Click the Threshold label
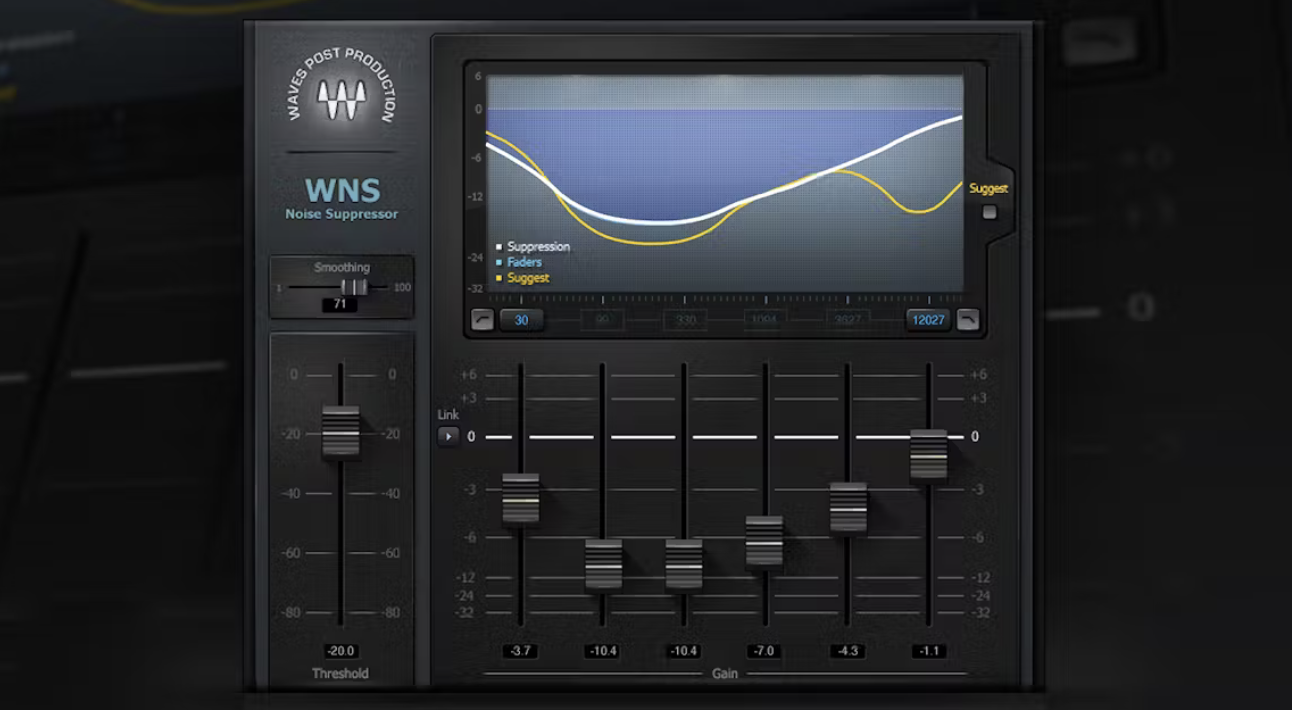Screen dimensions: 1292x710 click(340, 674)
